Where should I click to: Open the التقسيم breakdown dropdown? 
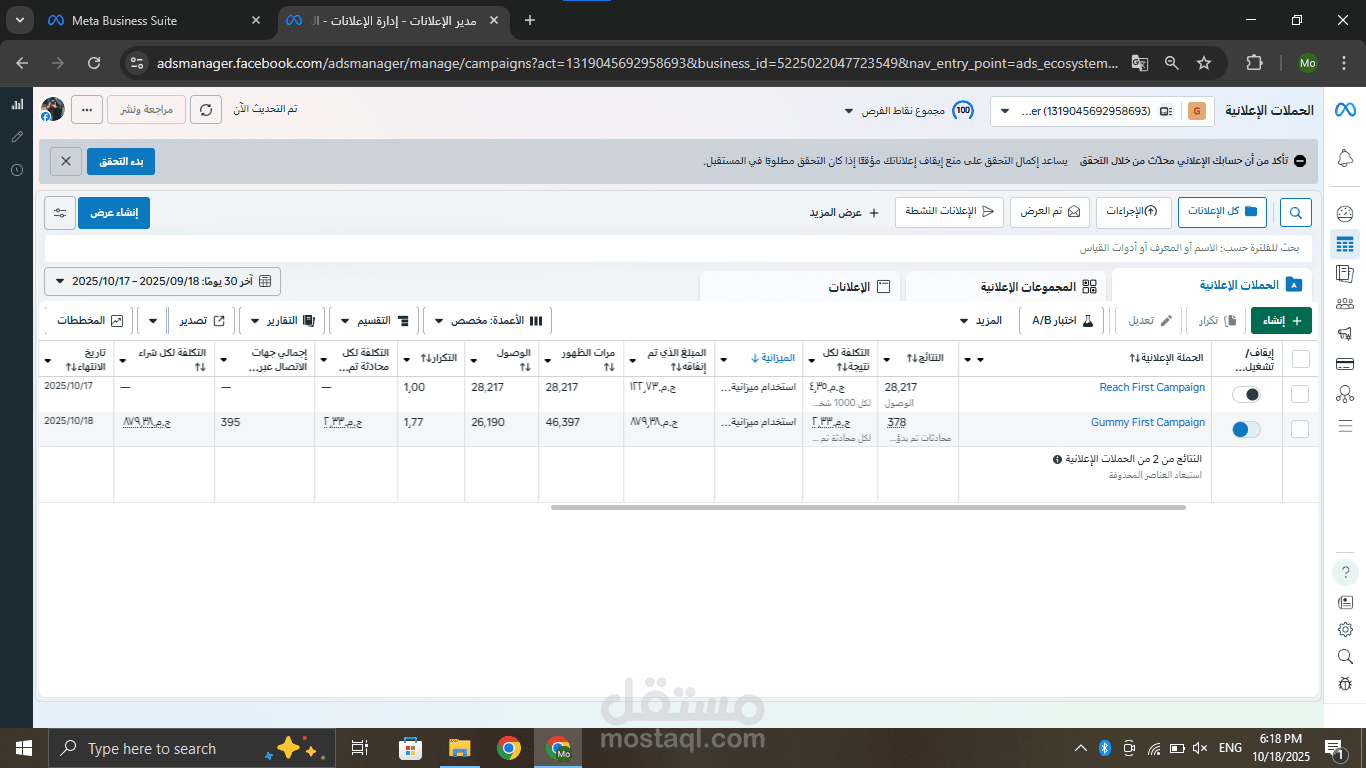[x=375, y=320]
